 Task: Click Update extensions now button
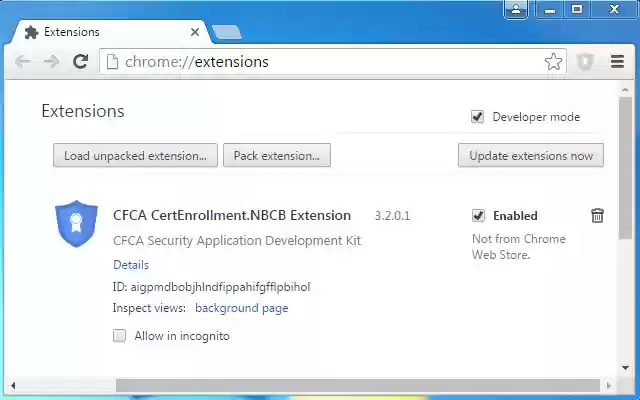[x=531, y=155]
